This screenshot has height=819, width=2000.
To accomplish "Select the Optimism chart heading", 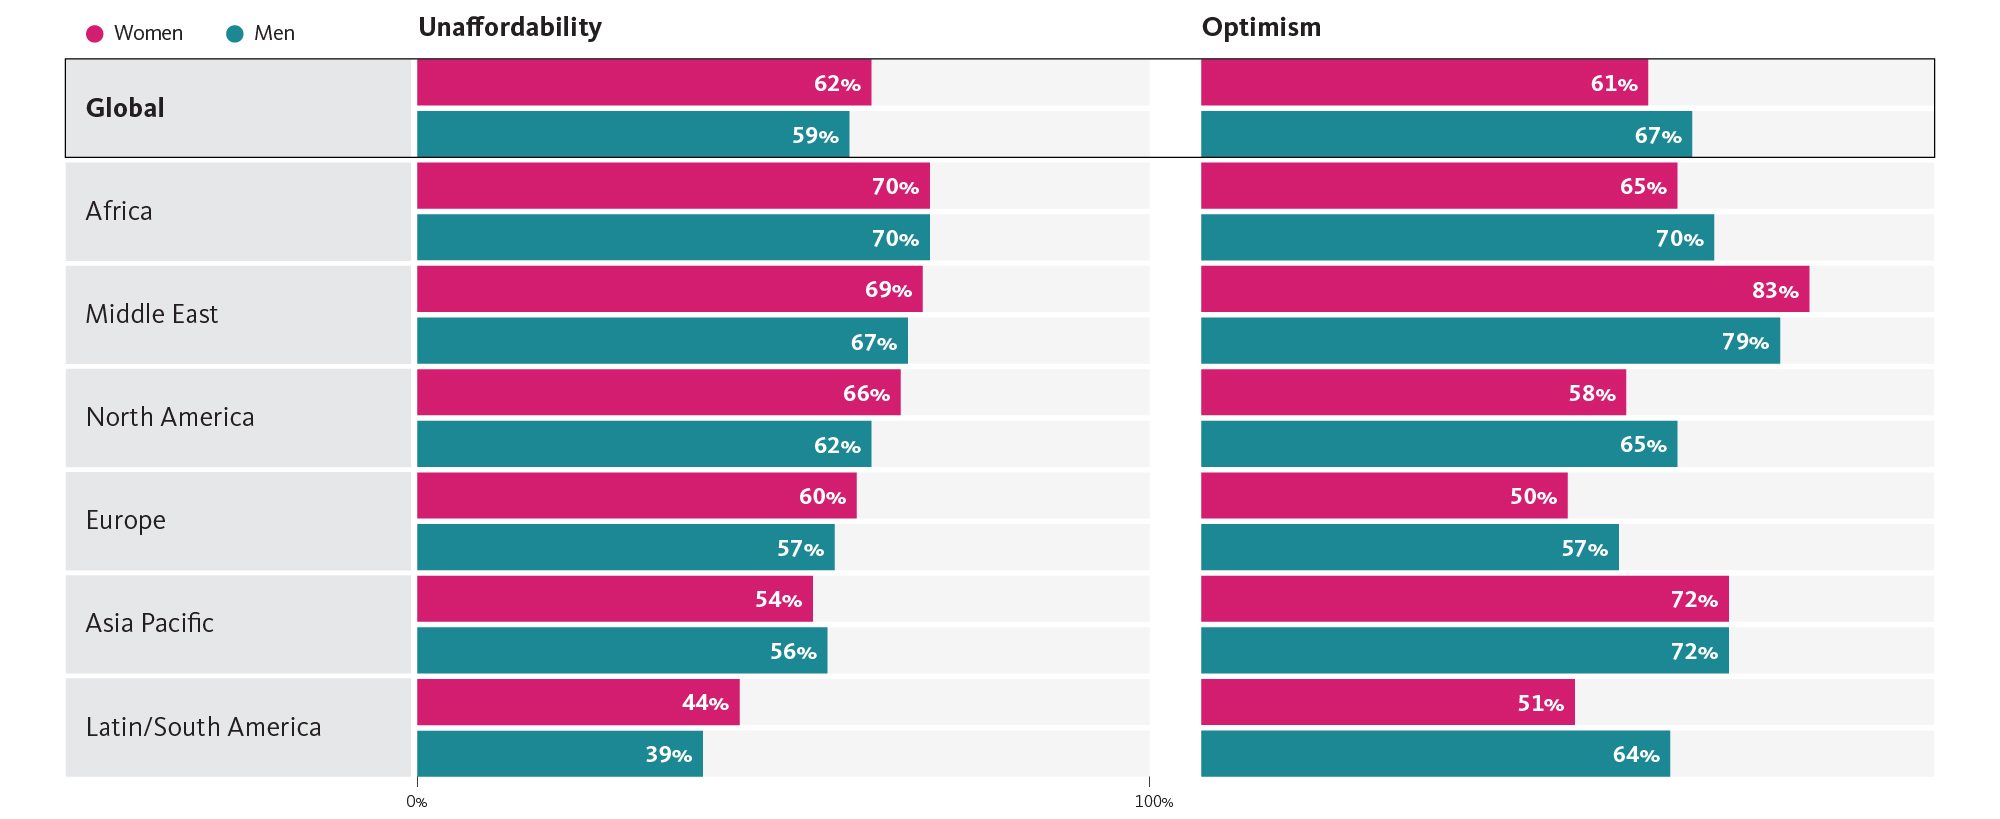I will (1261, 27).
